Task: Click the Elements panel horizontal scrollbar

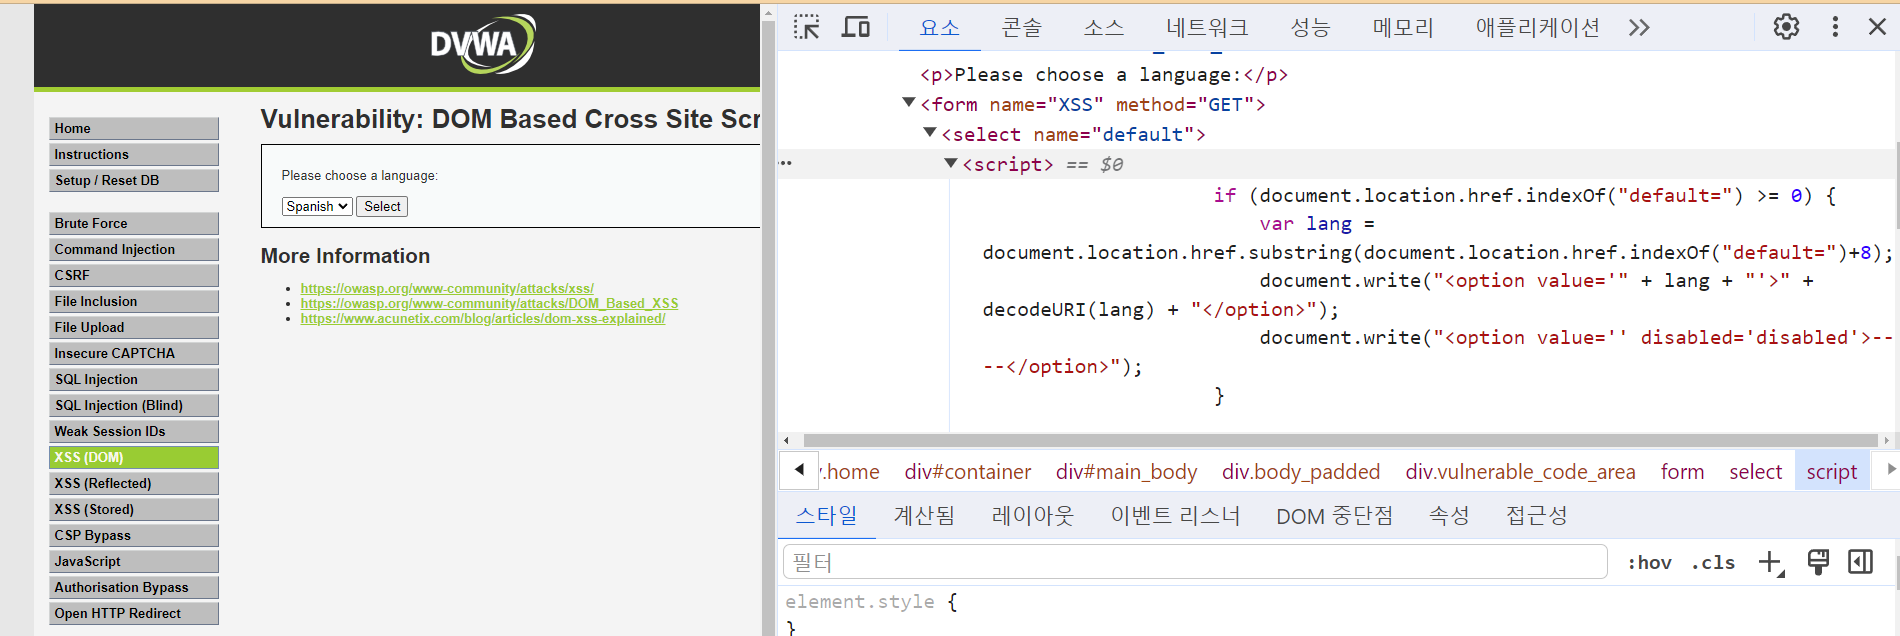Action: pos(1340,440)
